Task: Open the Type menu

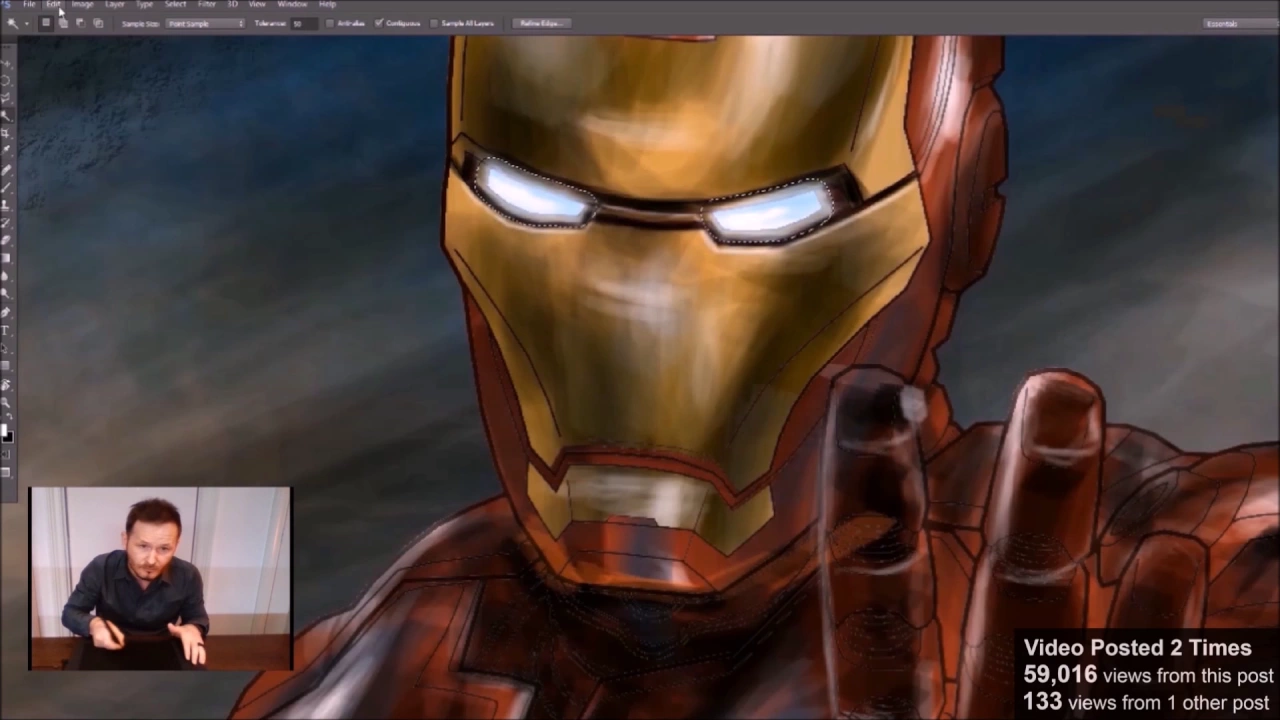Action: (x=144, y=4)
